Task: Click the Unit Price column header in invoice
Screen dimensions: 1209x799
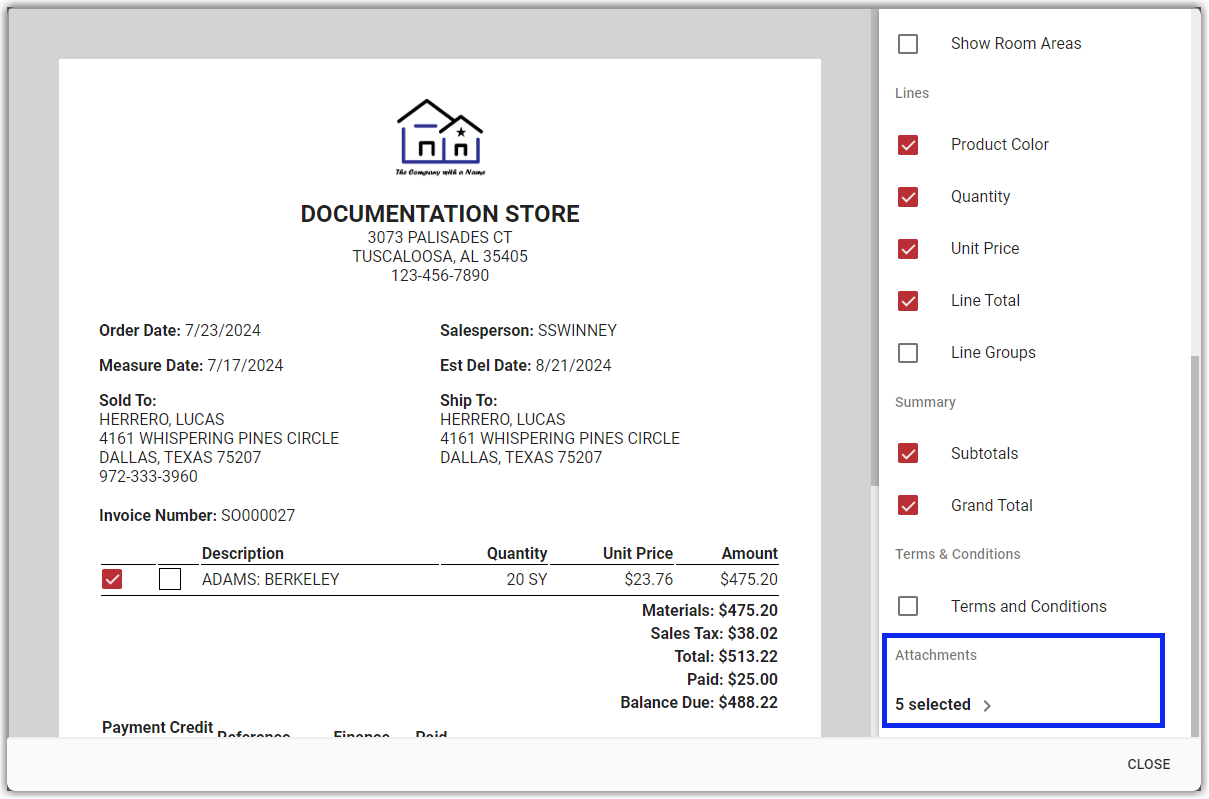Action: [x=638, y=554]
